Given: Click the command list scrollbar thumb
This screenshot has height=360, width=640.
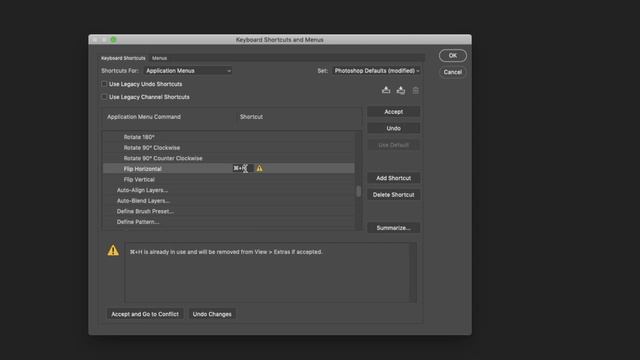Looking at the screenshot, I should point(358,191).
